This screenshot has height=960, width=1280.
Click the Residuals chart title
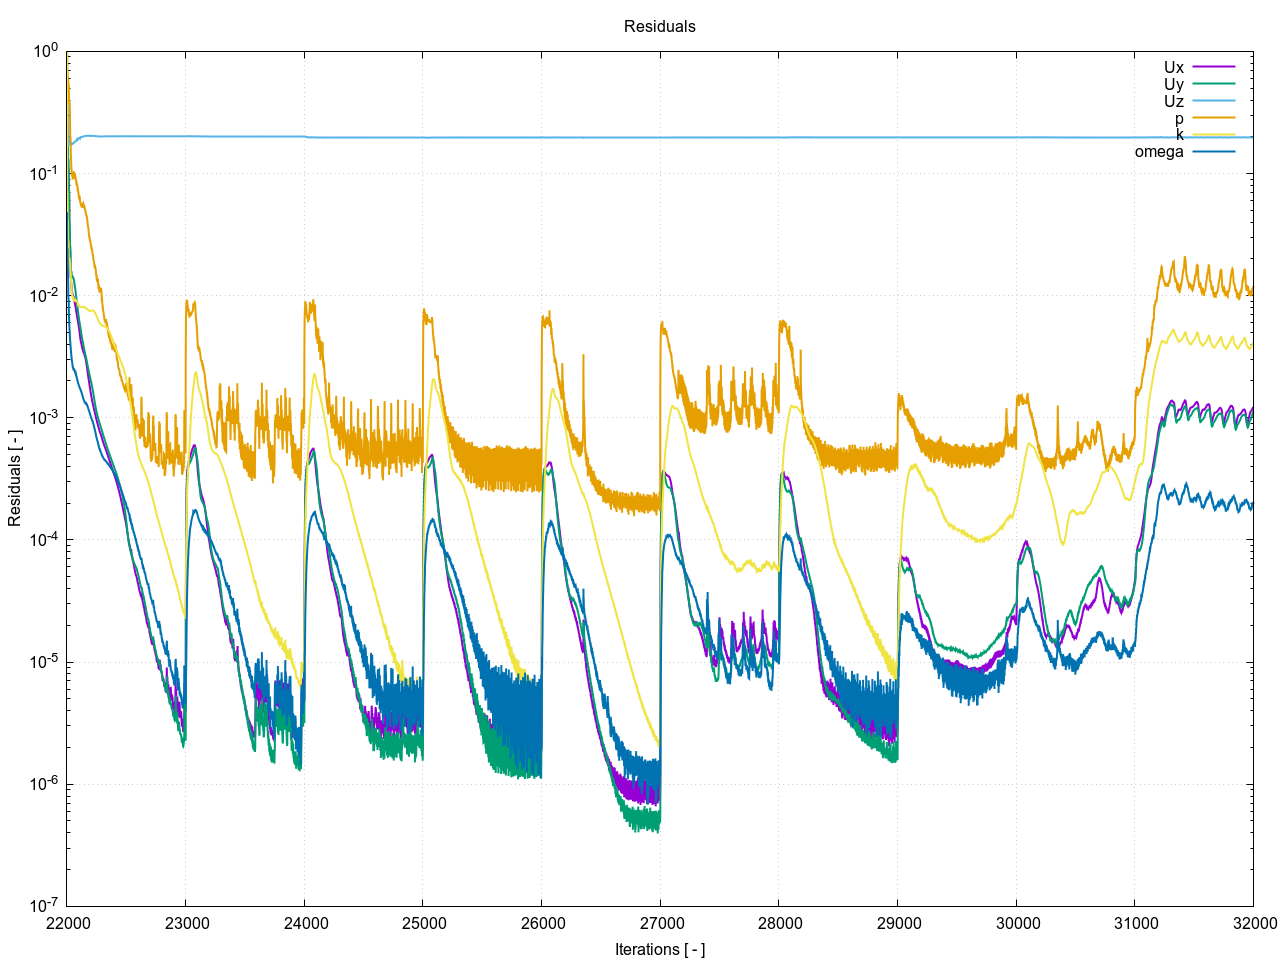tap(659, 27)
